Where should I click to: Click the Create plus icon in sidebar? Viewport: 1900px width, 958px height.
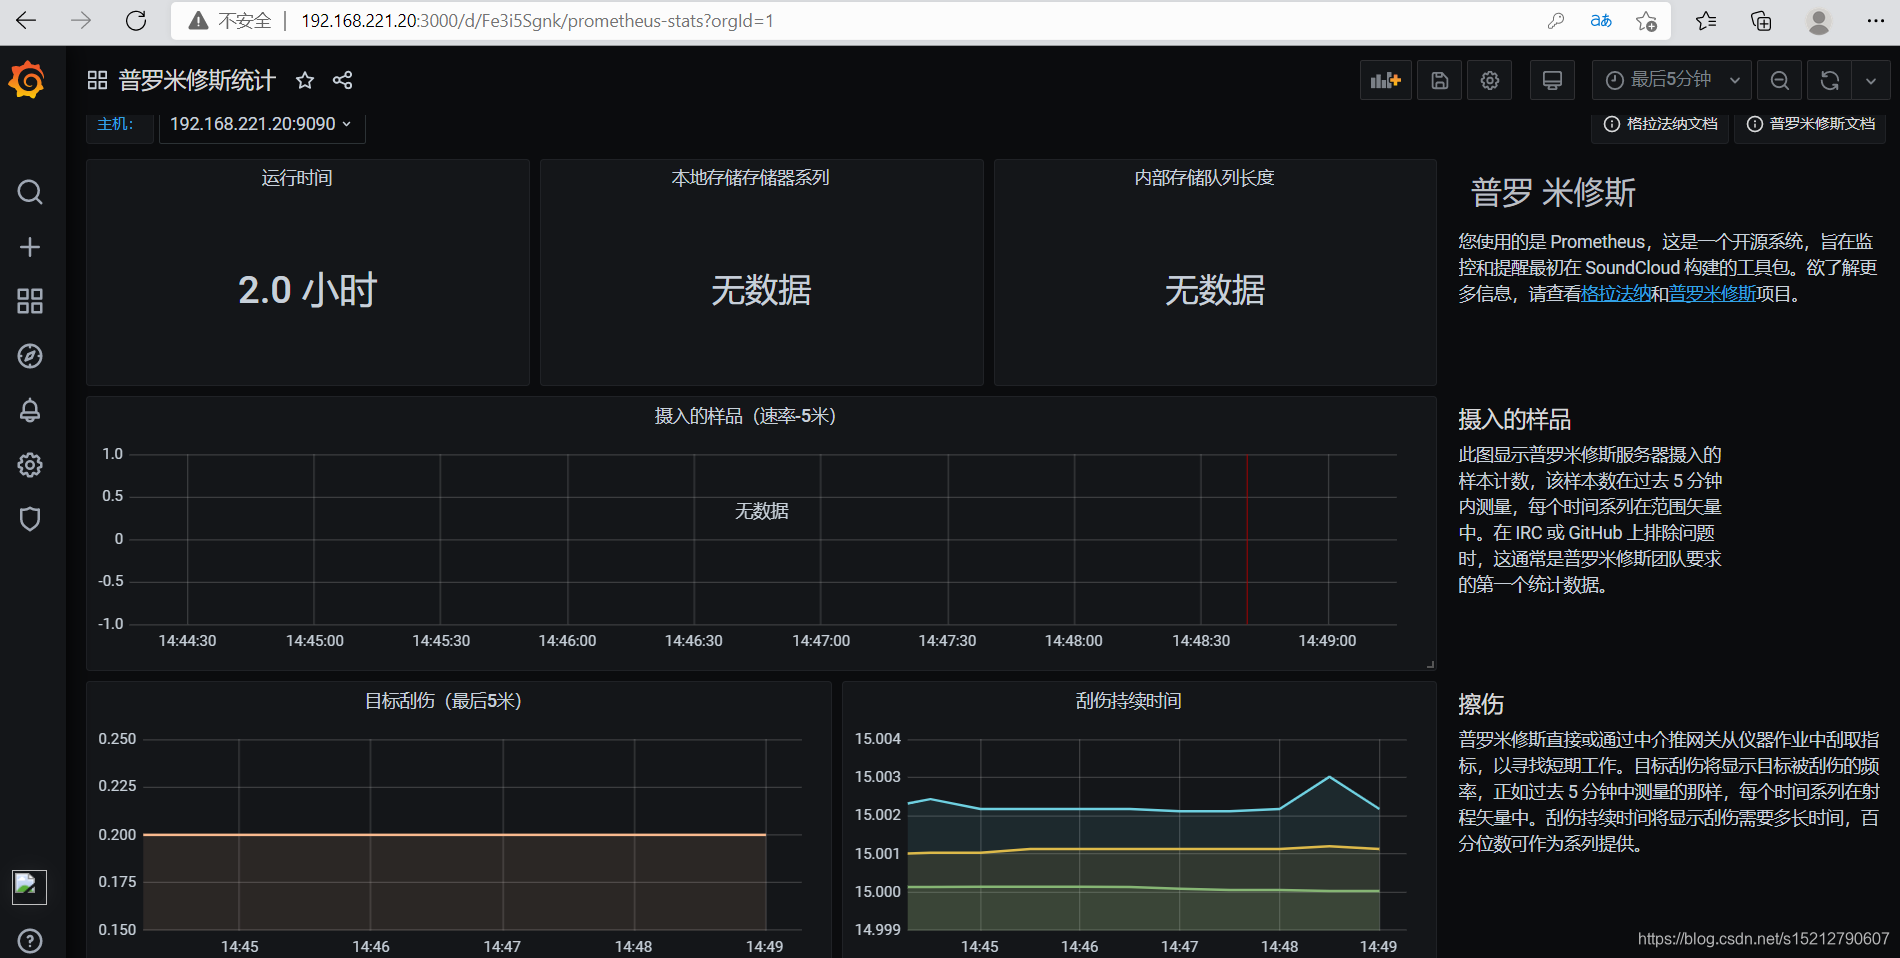[30, 247]
